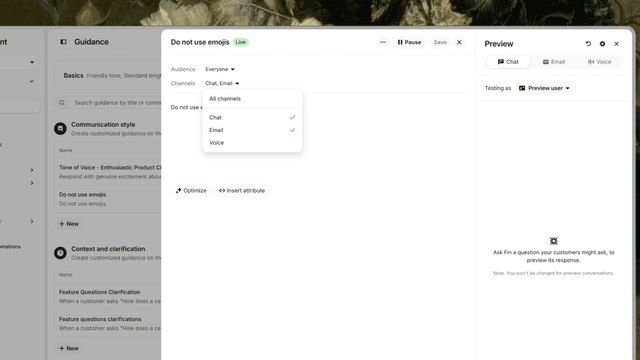Open Feature Questions Clarification row
Viewport: 640px width, 360px height.
point(108,296)
